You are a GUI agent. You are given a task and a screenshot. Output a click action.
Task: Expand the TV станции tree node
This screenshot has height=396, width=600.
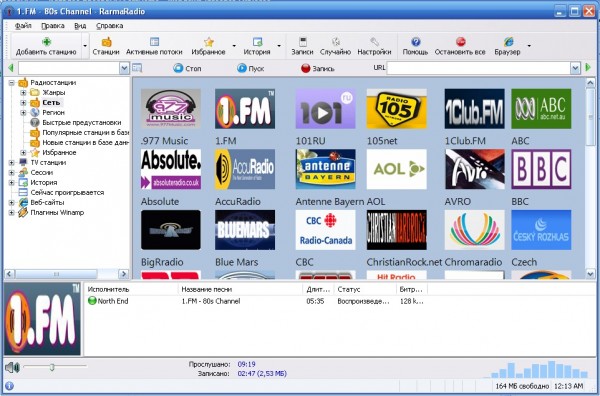(x=11, y=163)
